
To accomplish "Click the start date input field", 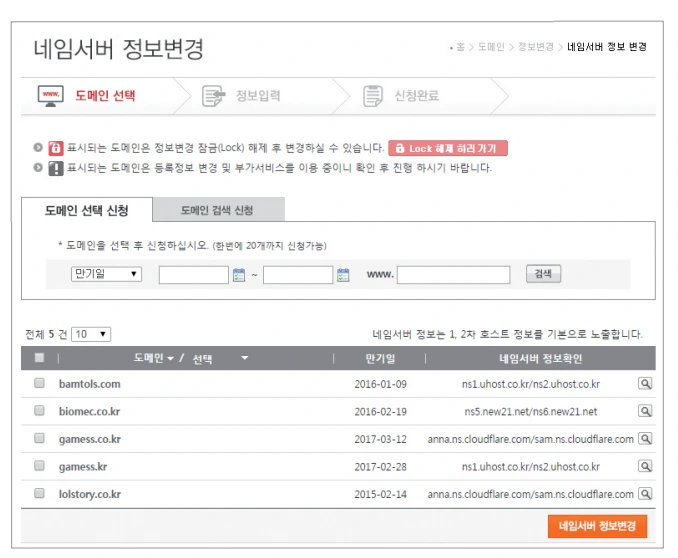I will [194, 275].
